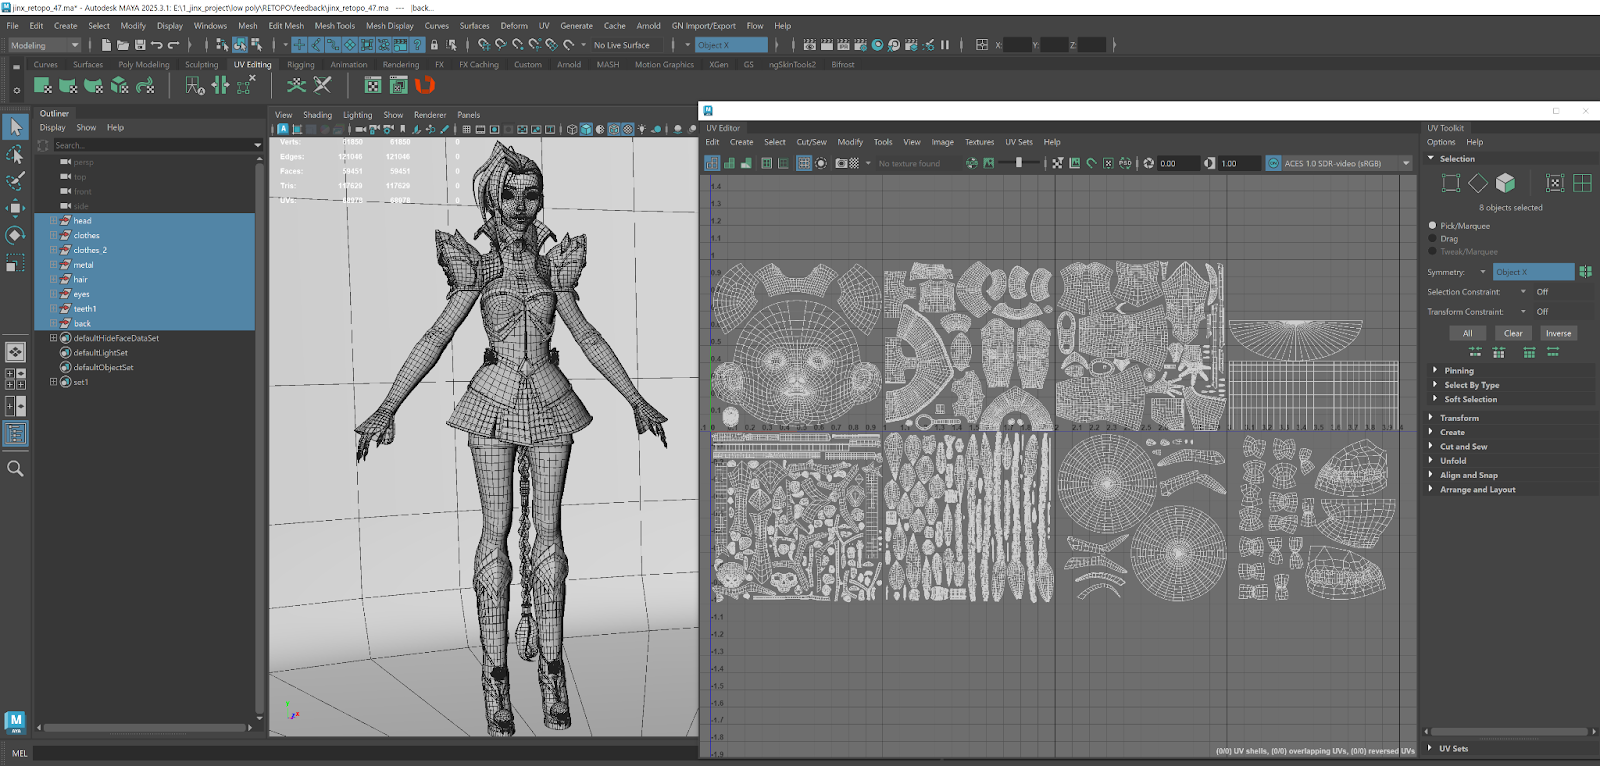Click the Save Scene icon

tap(140, 45)
